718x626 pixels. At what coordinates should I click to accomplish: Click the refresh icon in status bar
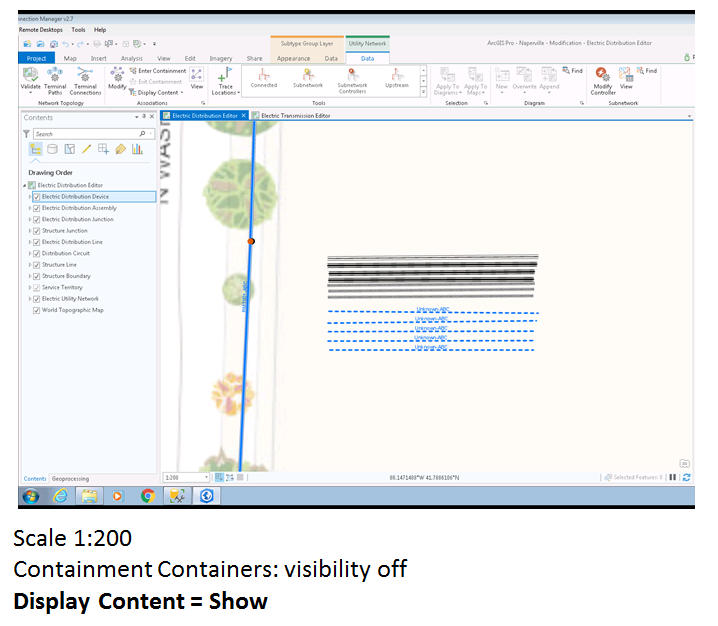point(686,477)
